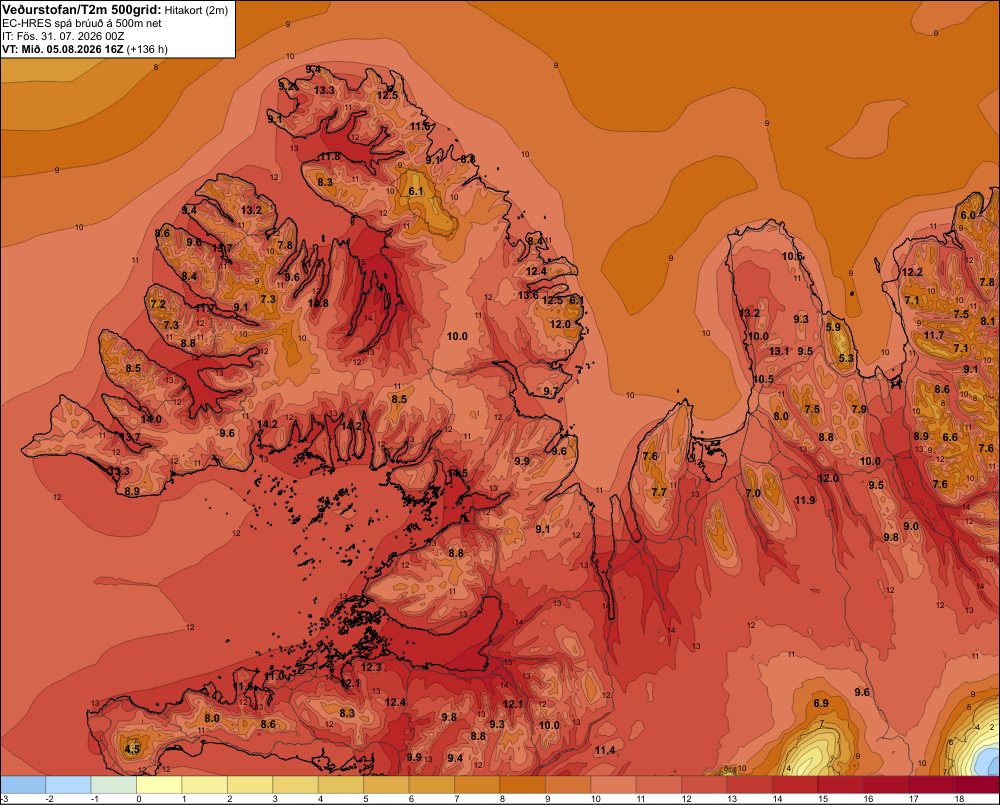Select the 5.3 temperature value on the map
The height and width of the screenshot is (805, 1000).
click(x=846, y=358)
